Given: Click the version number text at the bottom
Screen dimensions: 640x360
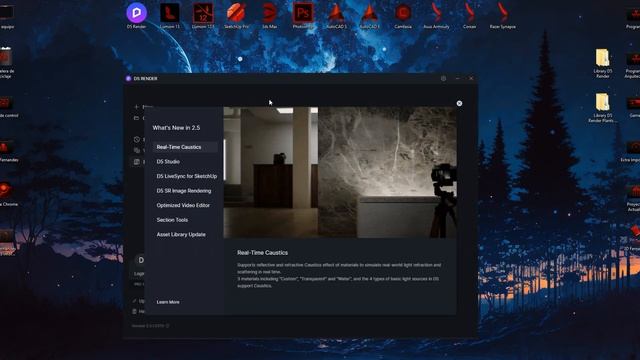Looking at the screenshot, I should pyautogui.click(x=148, y=326).
